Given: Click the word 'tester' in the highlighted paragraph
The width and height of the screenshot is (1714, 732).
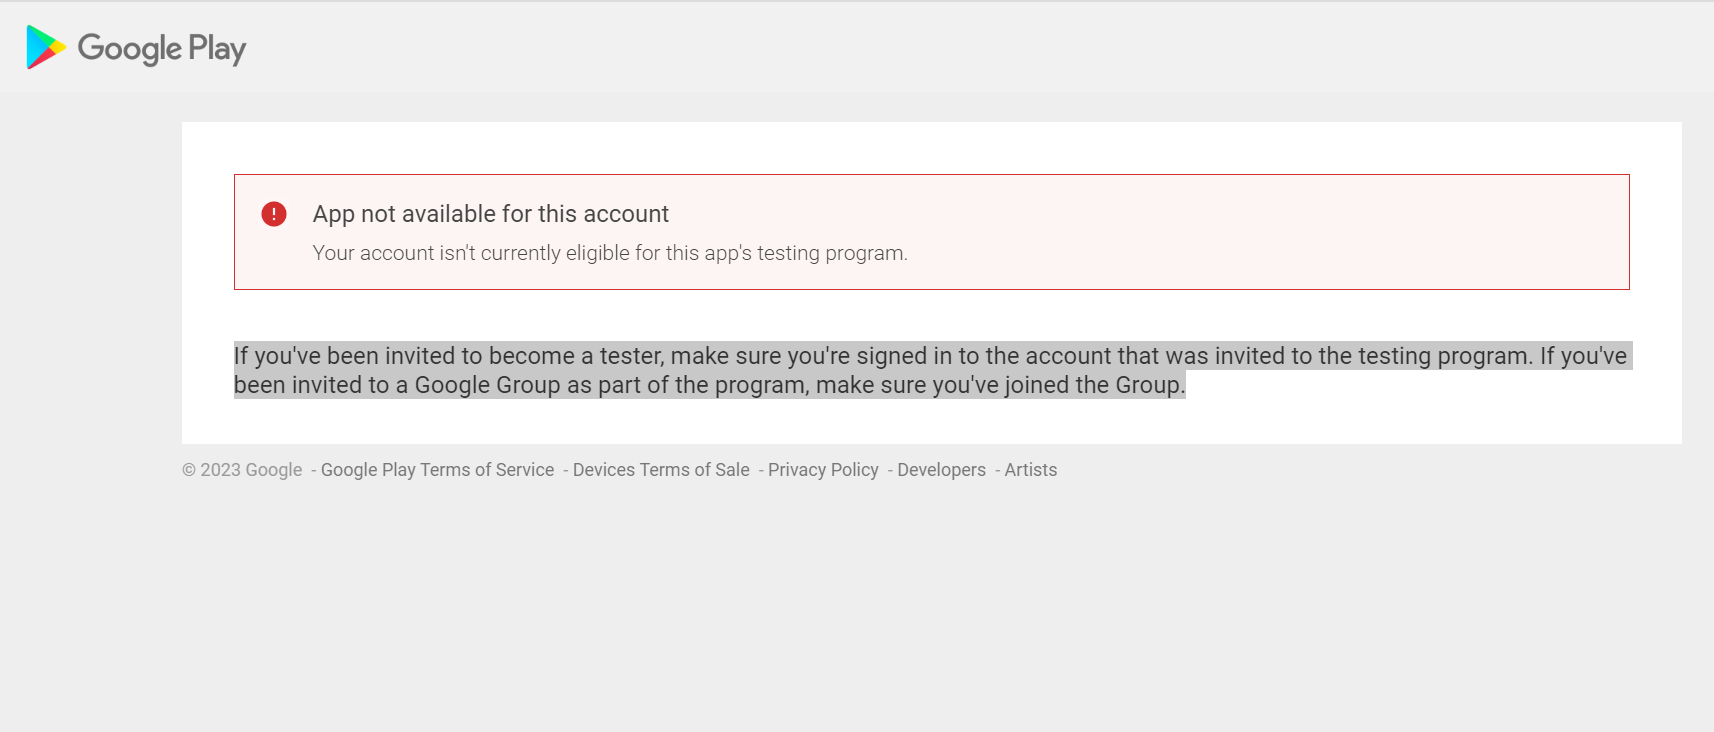Looking at the screenshot, I should (630, 356).
